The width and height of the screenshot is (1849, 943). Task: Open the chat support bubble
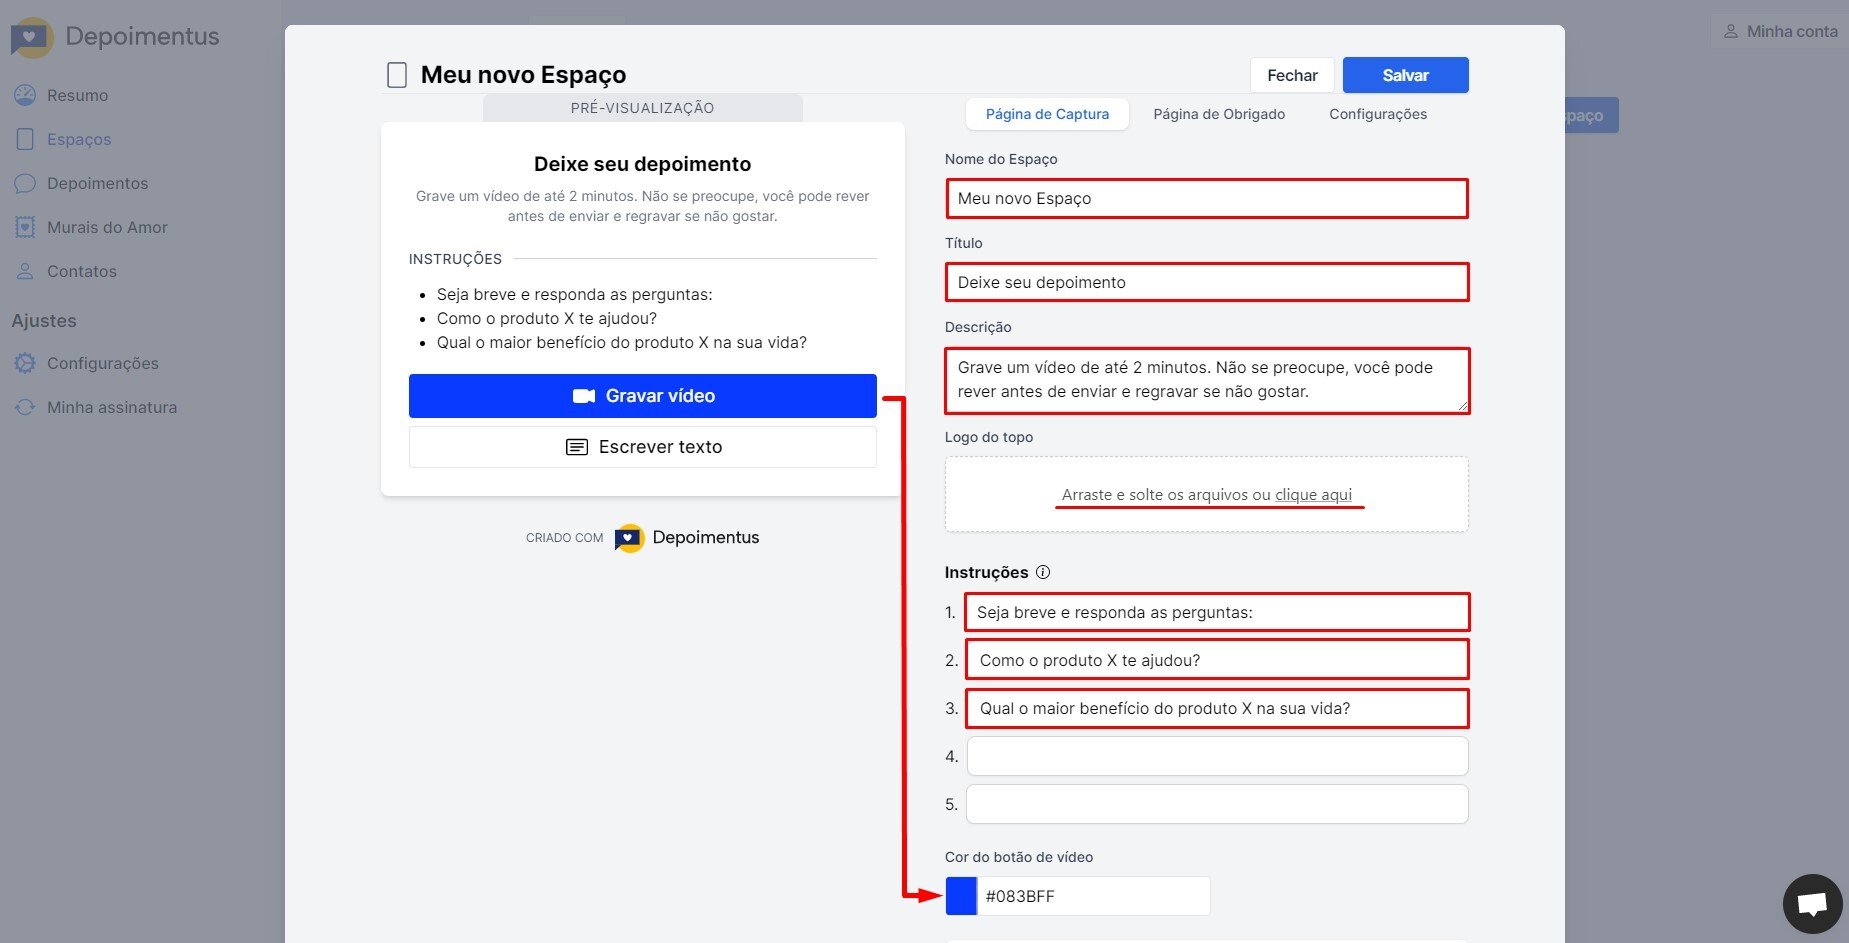coord(1812,904)
